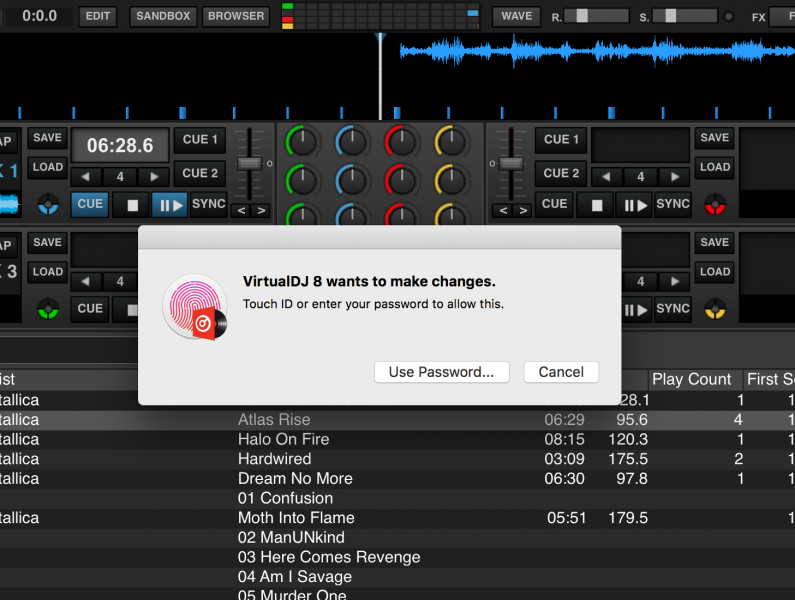Click the green deck indicator icon on the lower-left deck
The height and width of the screenshot is (600, 795).
(x=47, y=308)
